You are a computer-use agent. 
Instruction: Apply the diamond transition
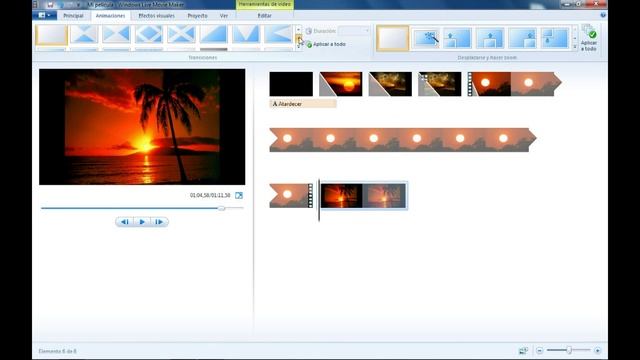coord(149,34)
